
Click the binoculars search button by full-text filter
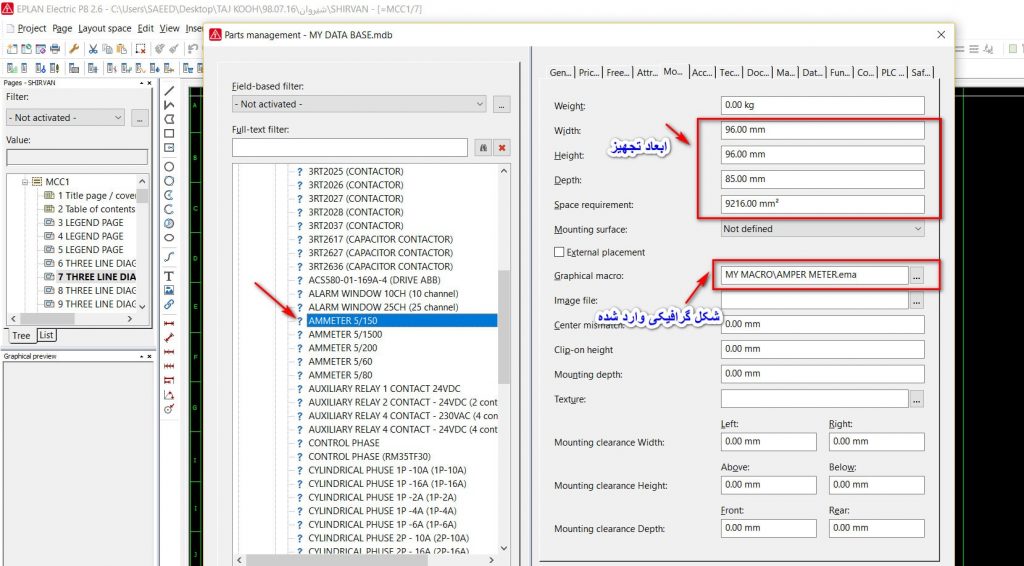point(482,147)
